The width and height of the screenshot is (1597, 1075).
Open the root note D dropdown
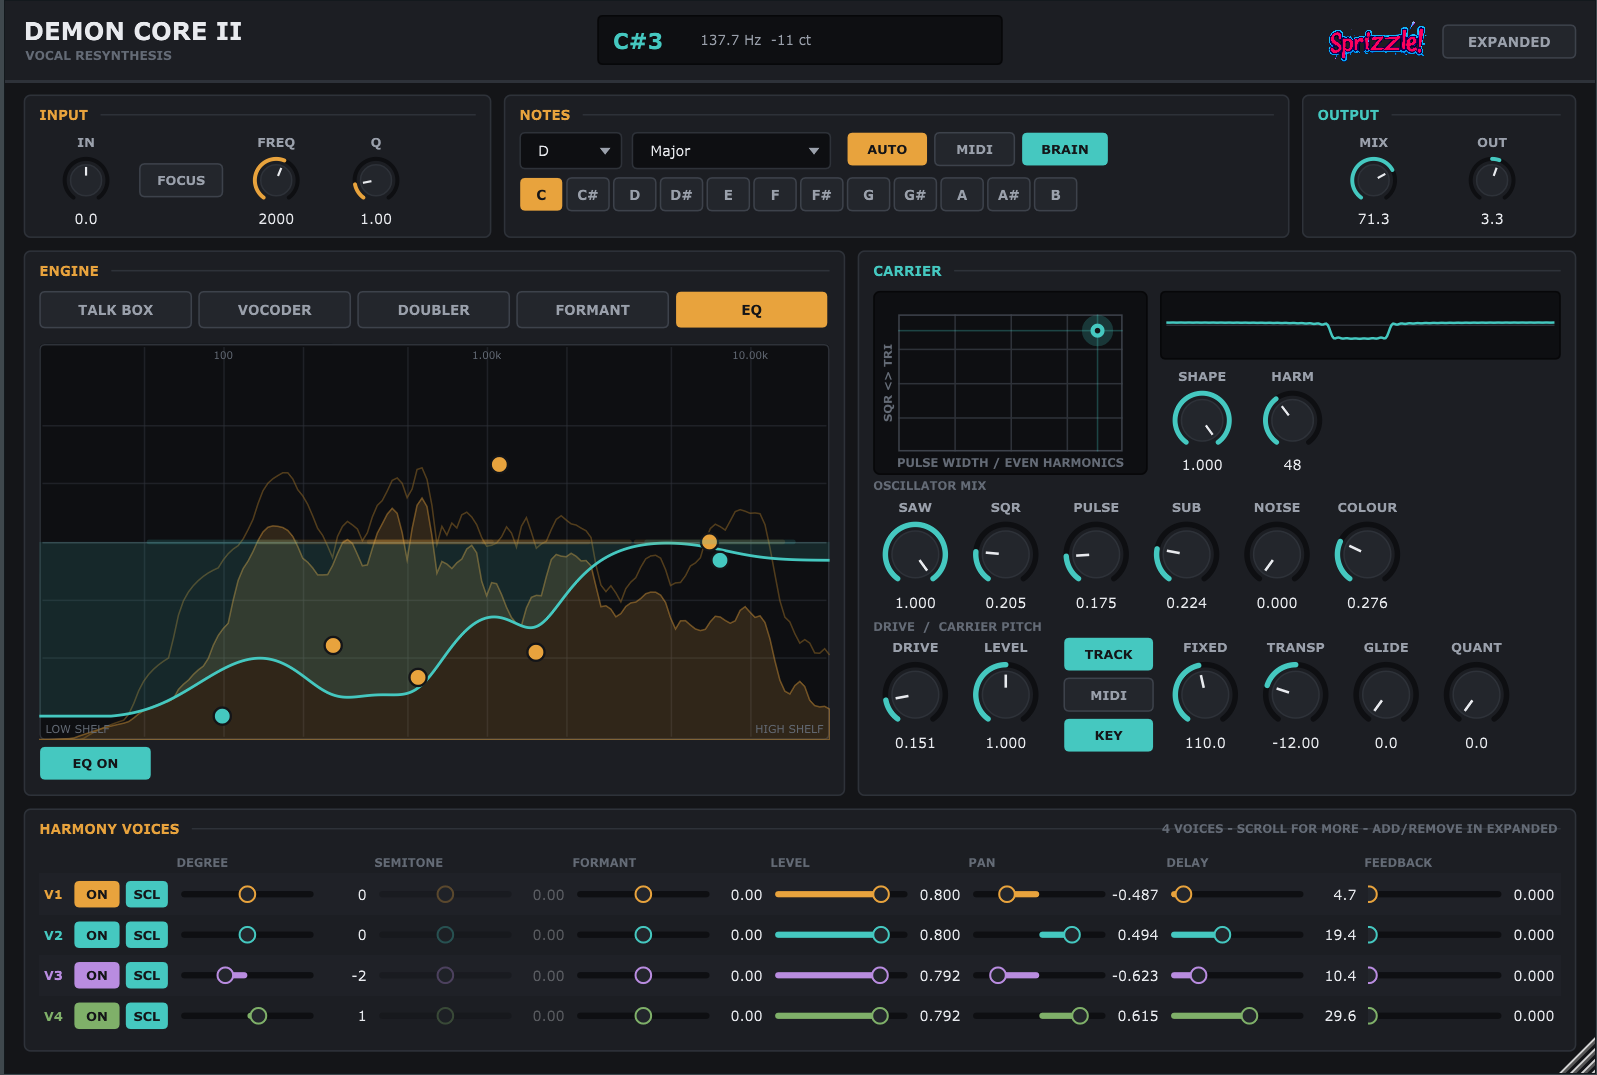(571, 151)
